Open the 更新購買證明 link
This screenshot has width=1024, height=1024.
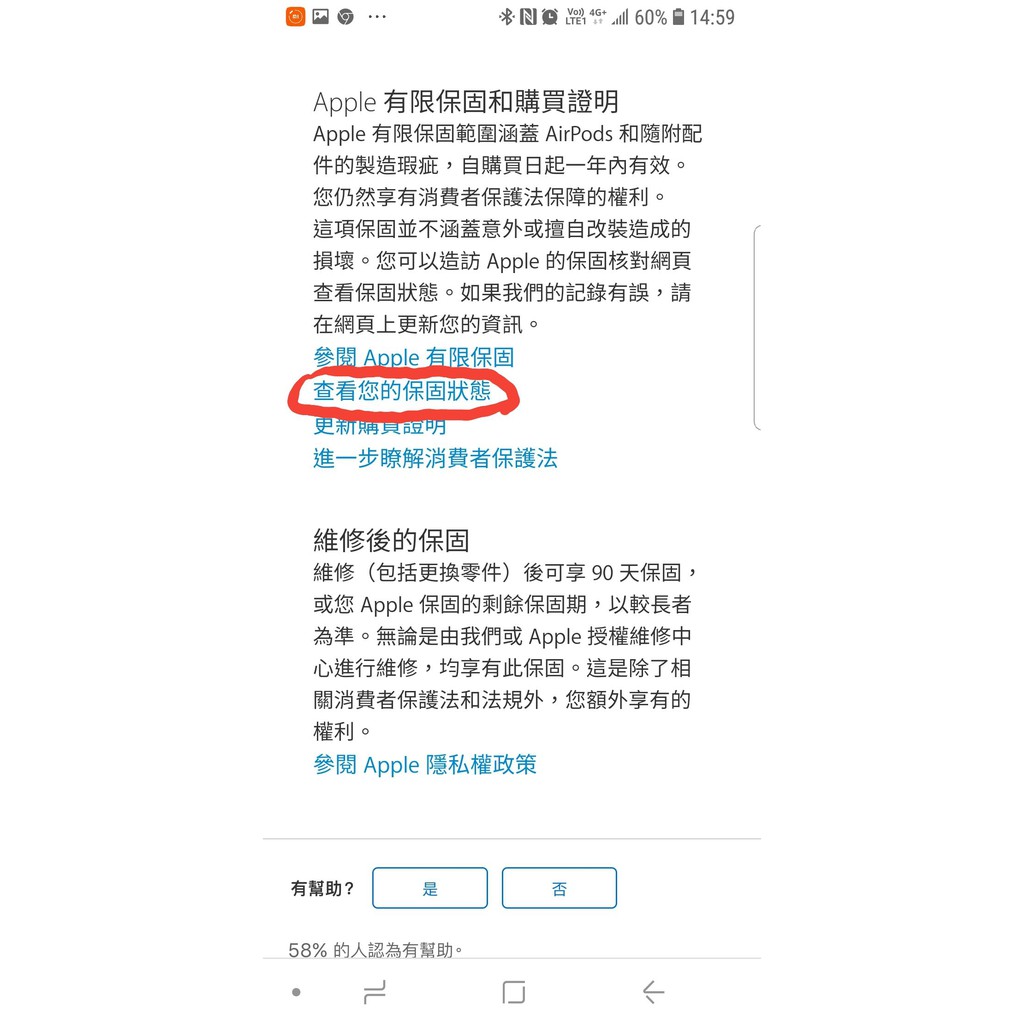point(380,426)
